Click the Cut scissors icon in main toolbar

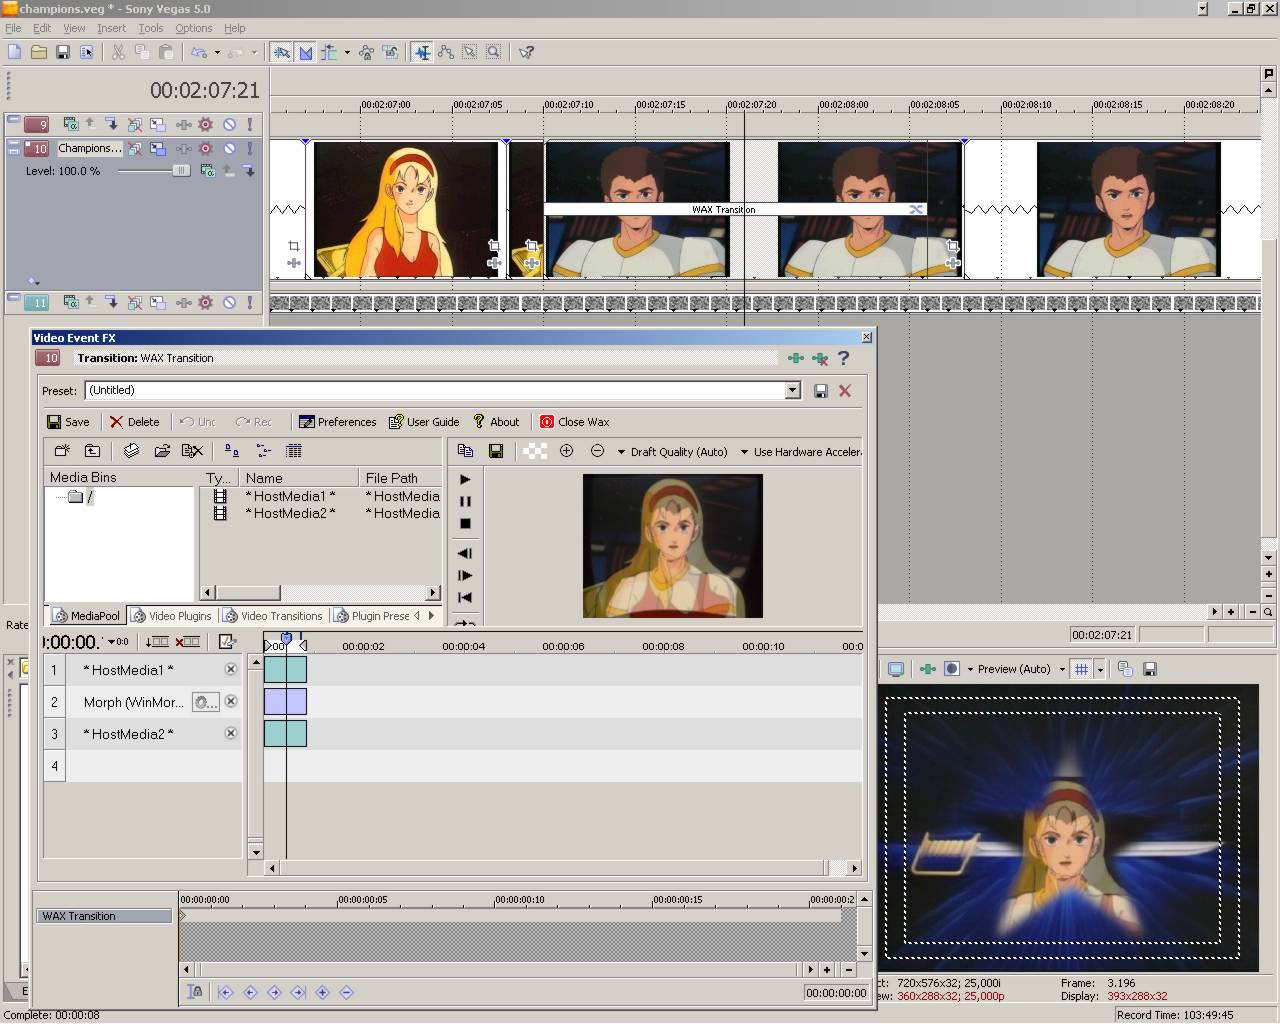tap(118, 52)
